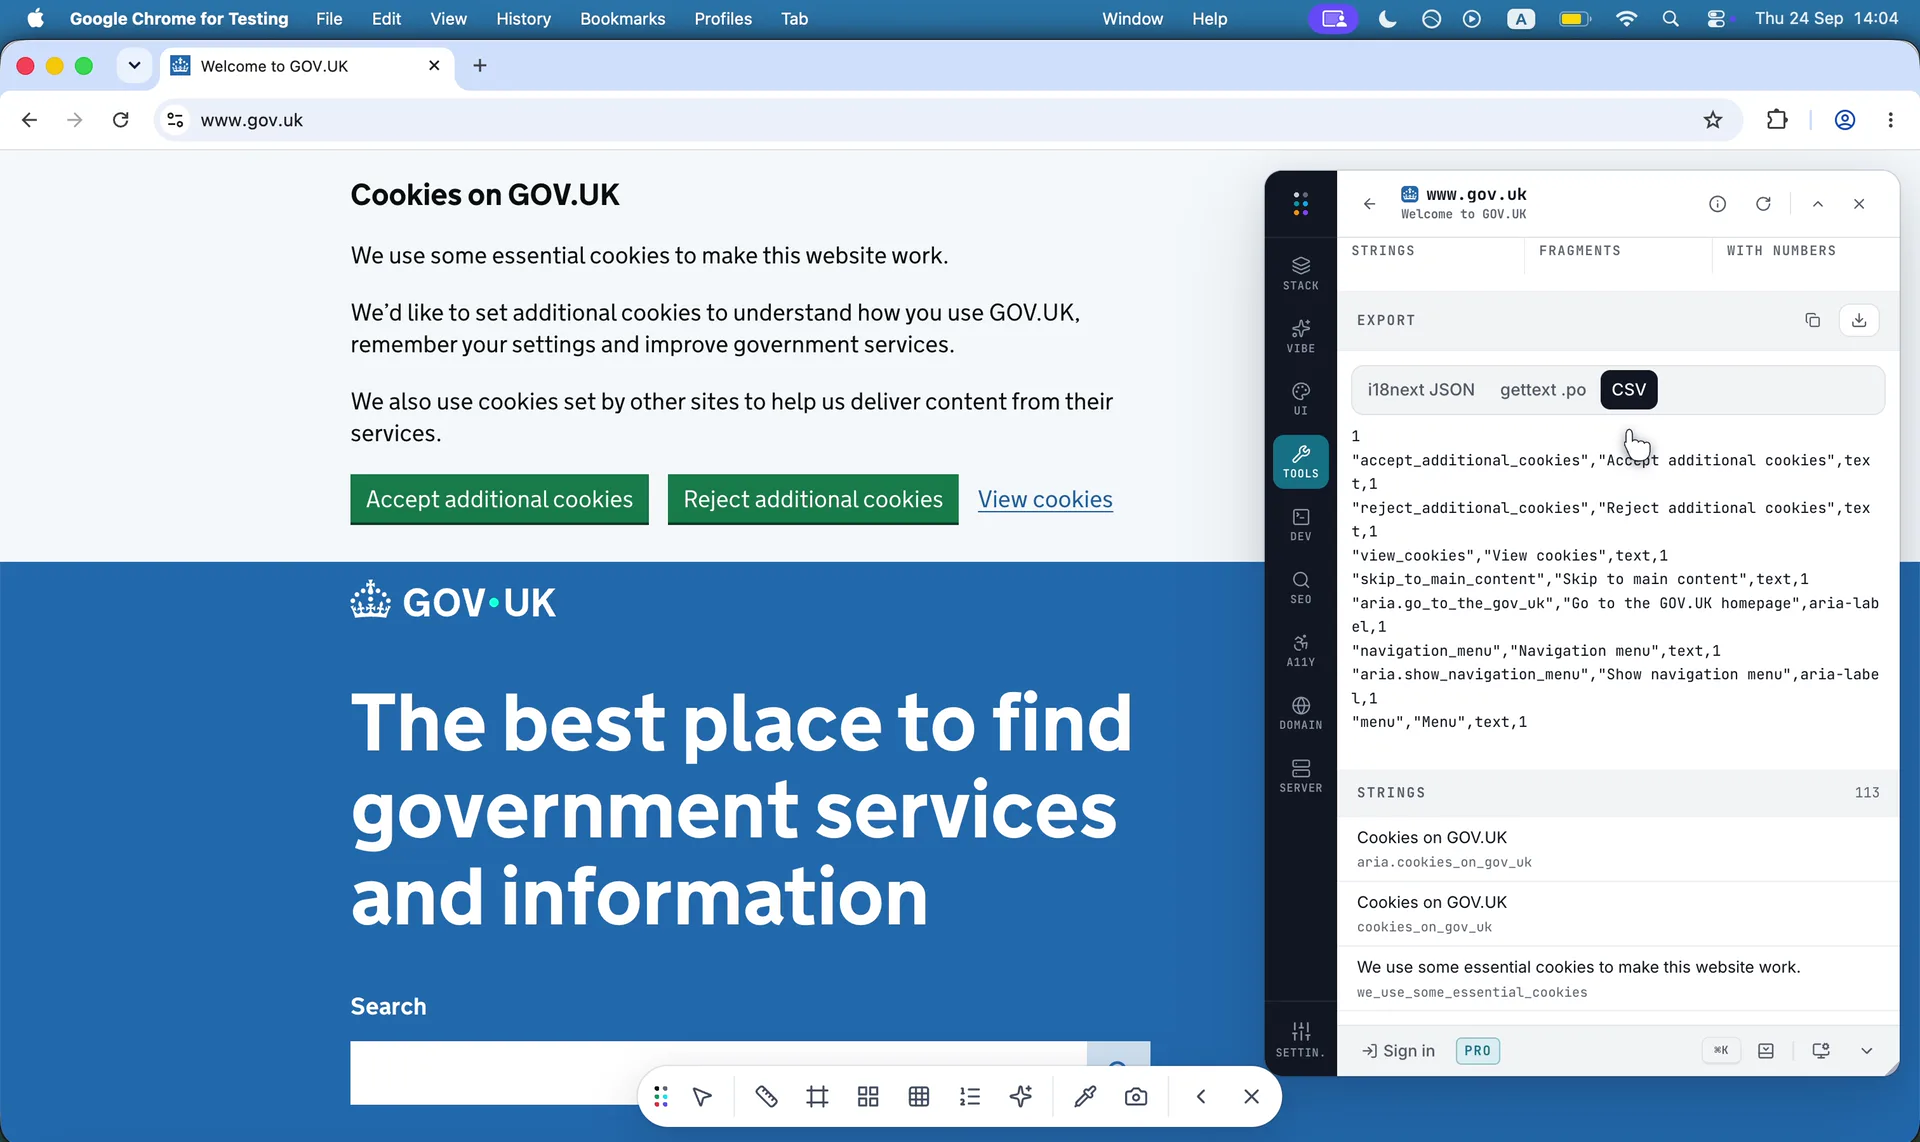This screenshot has height=1142, width=1920.
Task: Open Chrome's three-dot menu
Action: pyautogui.click(x=1890, y=120)
